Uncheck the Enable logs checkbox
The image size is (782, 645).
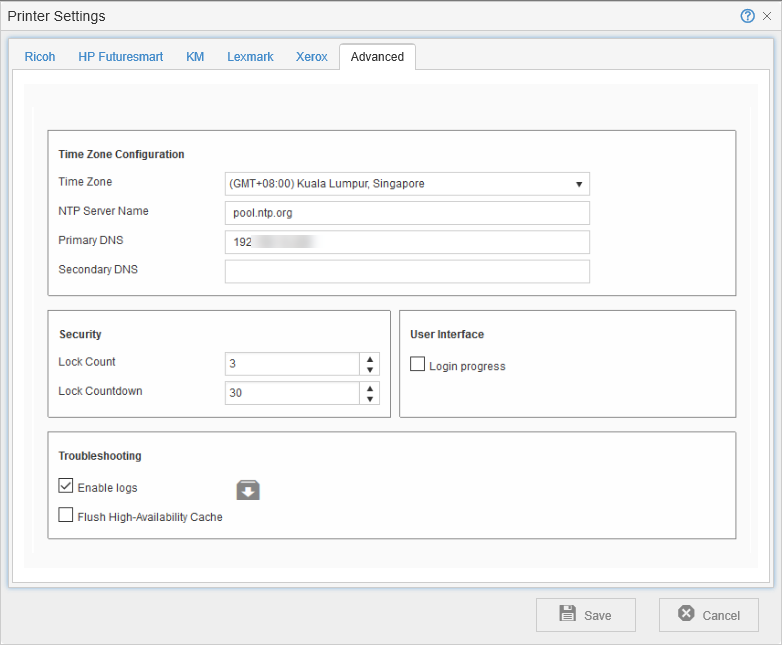click(66, 486)
